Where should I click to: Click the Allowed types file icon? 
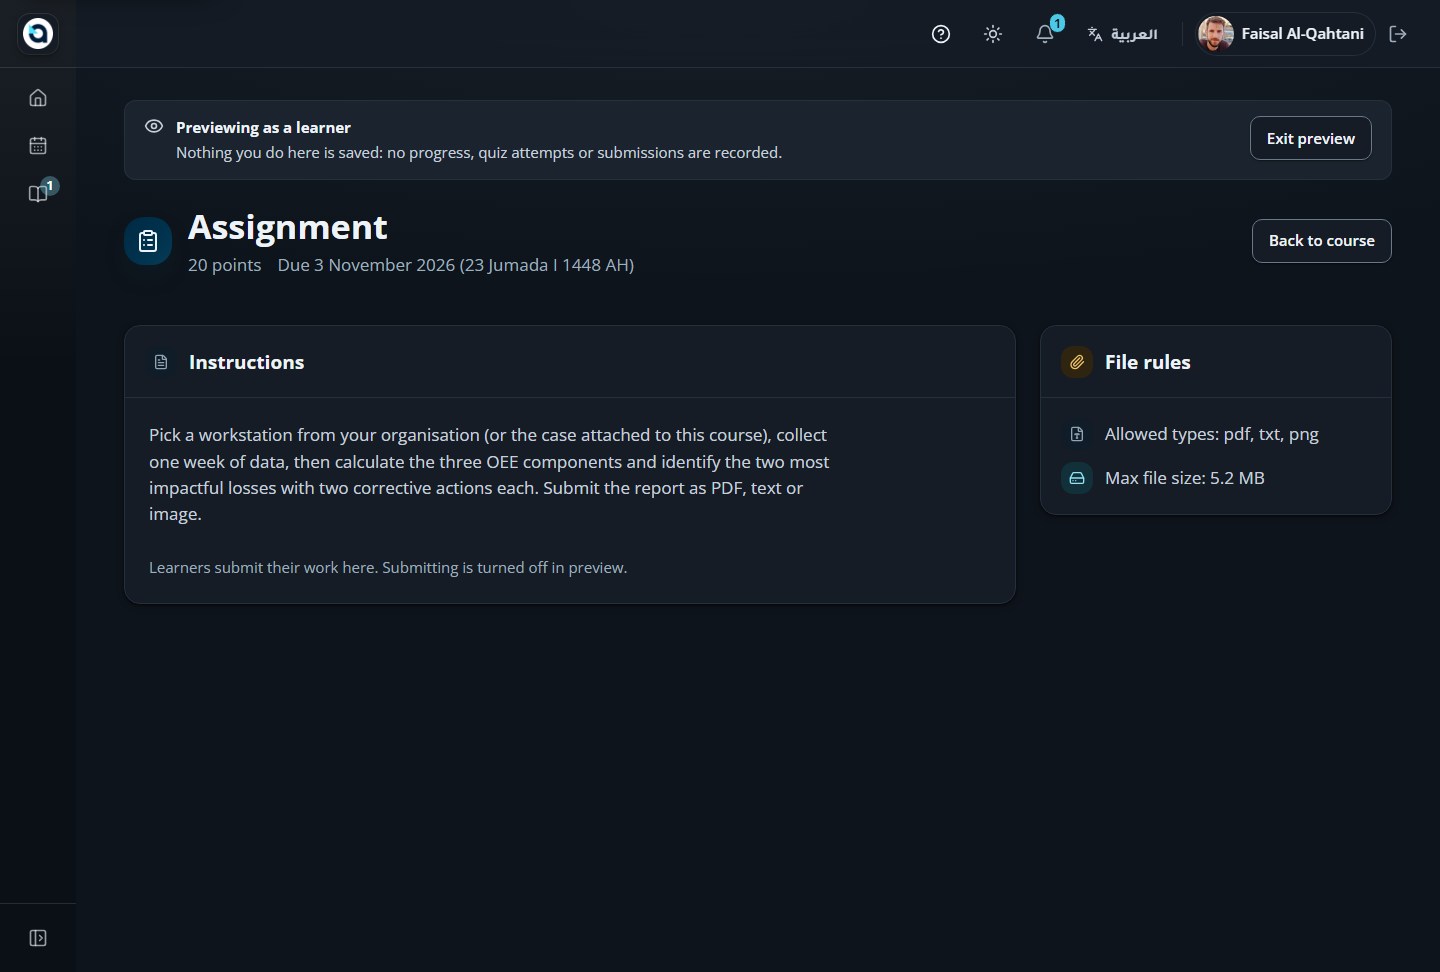click(1077, 434)
